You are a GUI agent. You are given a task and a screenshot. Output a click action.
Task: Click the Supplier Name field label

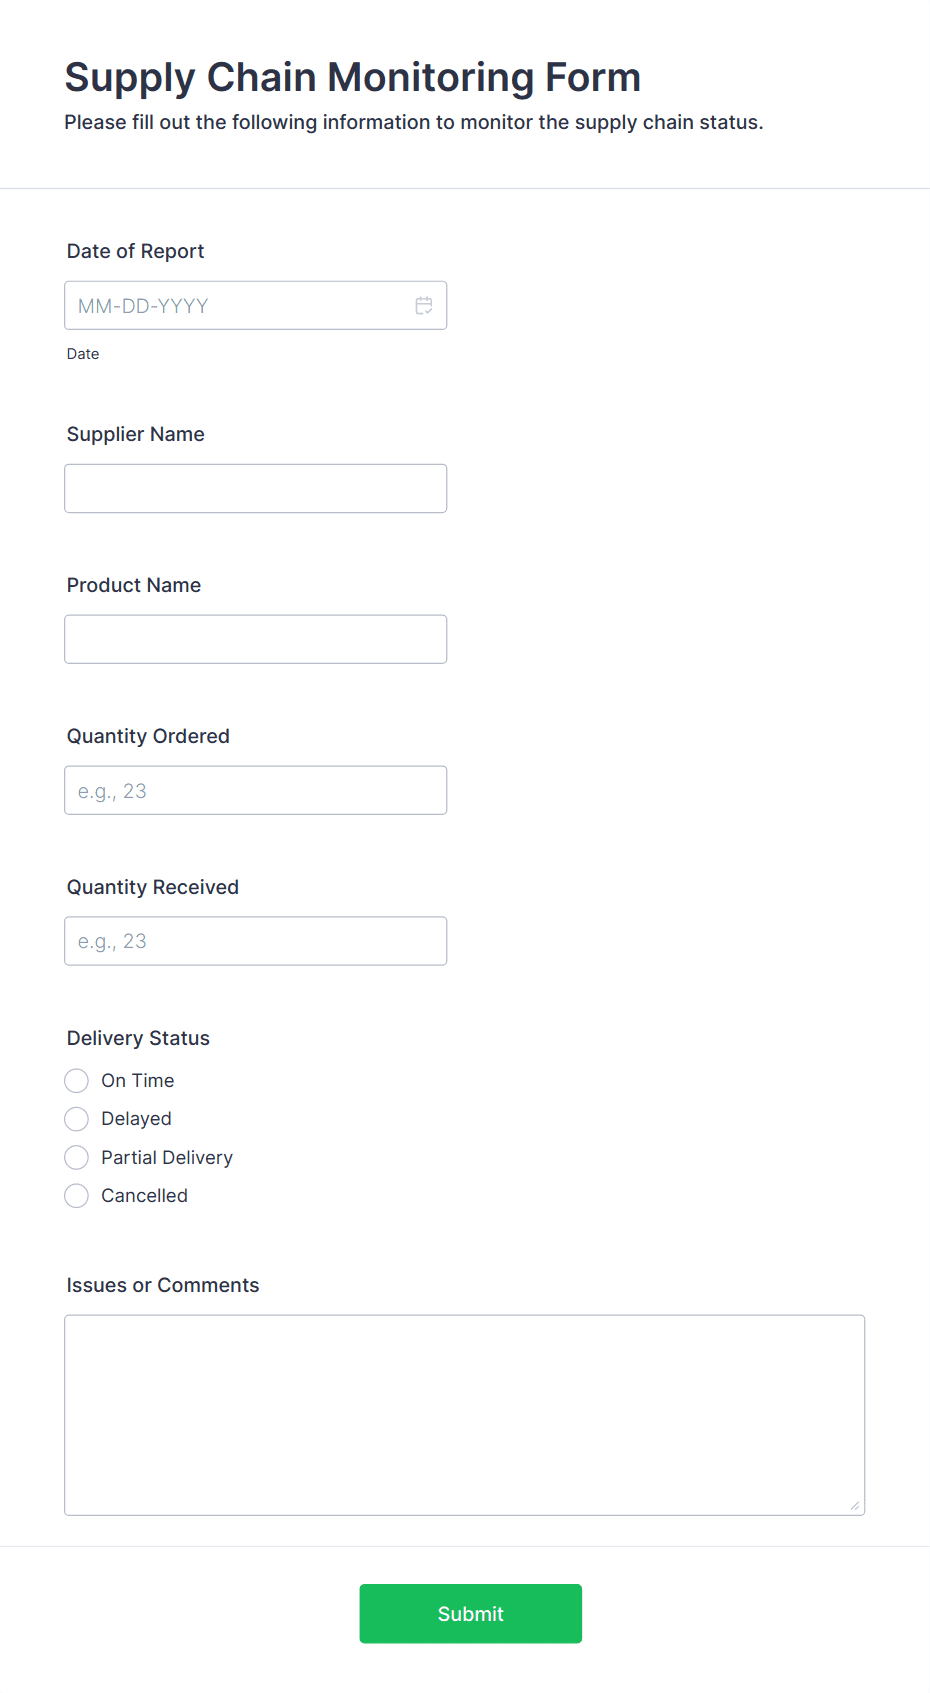click(136, 435)
